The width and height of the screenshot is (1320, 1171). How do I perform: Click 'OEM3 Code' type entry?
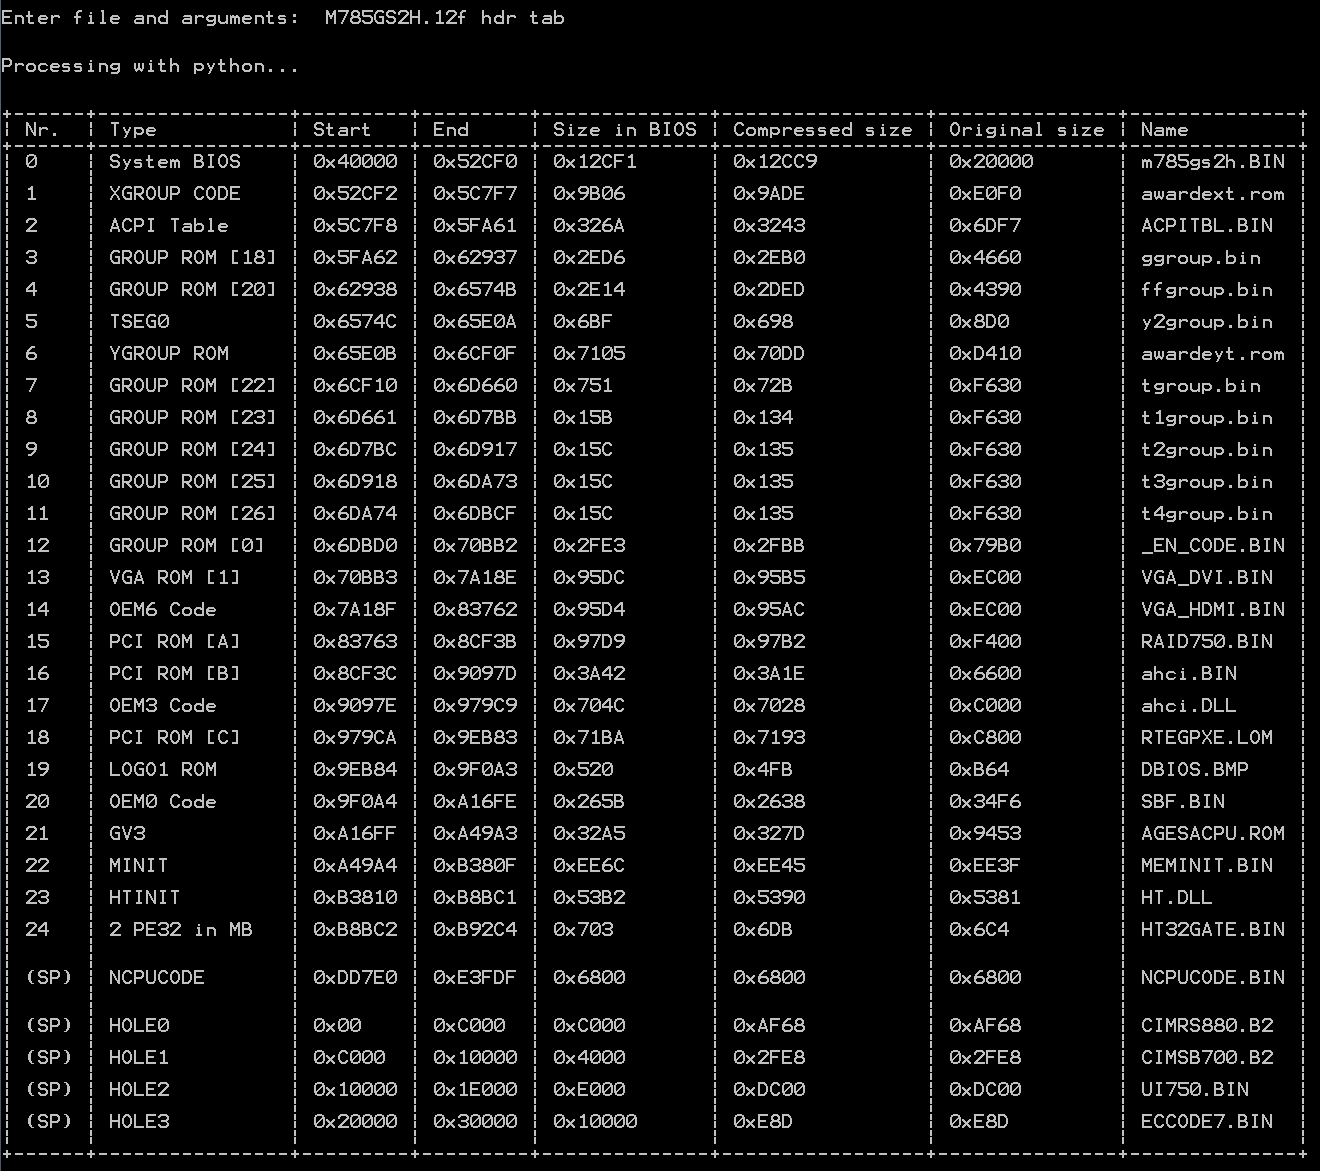tap(162, 705)
